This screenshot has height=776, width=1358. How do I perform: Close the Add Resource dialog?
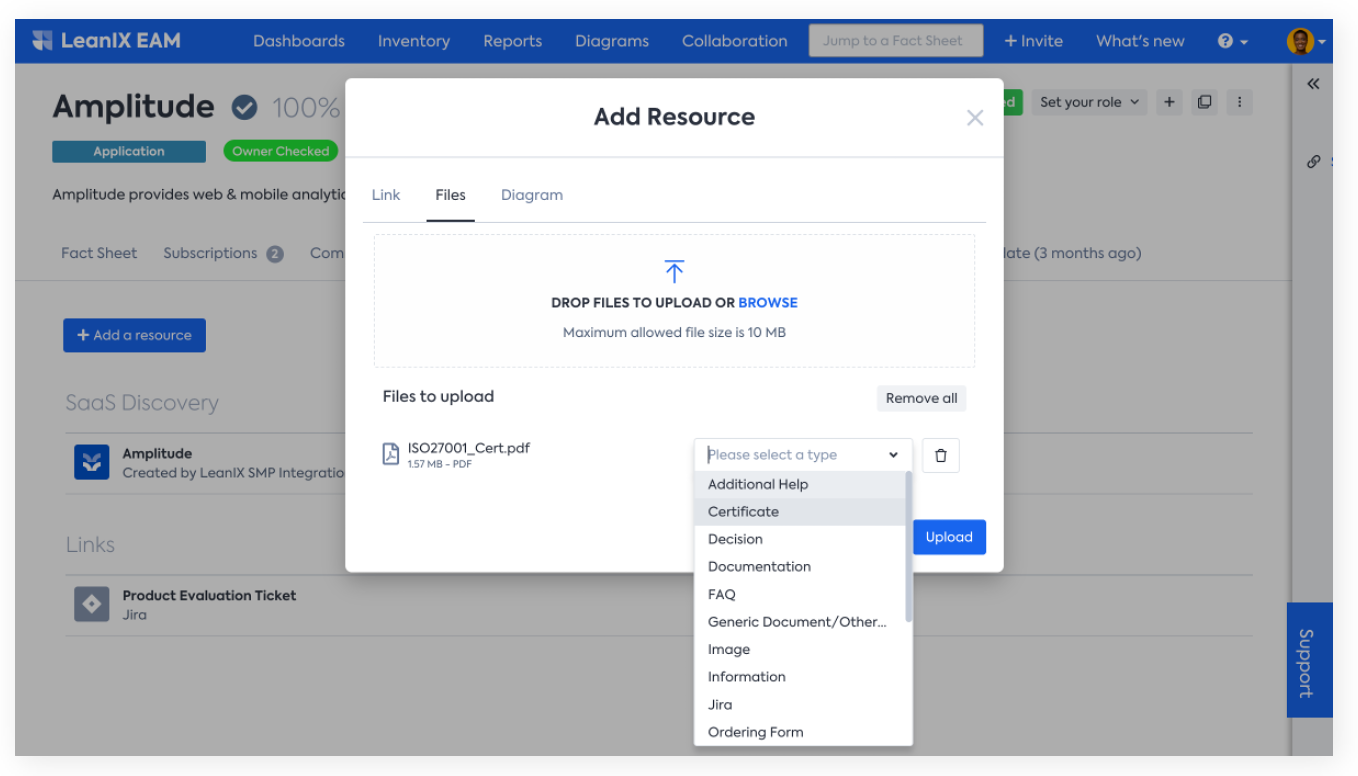(x=975, y=118)
